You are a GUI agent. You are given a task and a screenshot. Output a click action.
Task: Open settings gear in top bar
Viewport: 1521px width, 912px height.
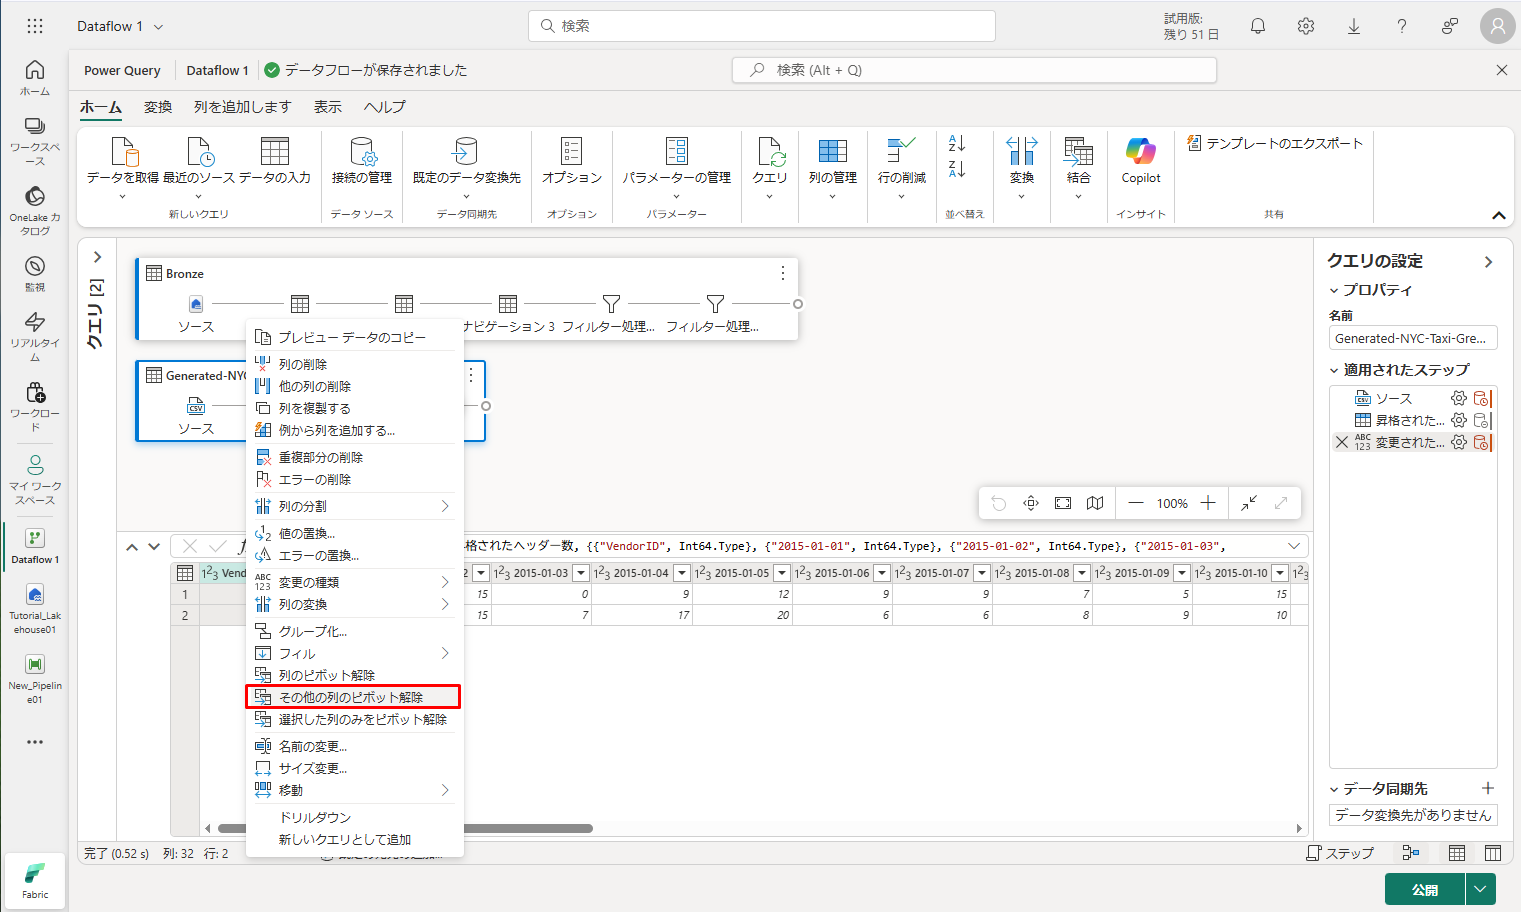(1306, 26)
